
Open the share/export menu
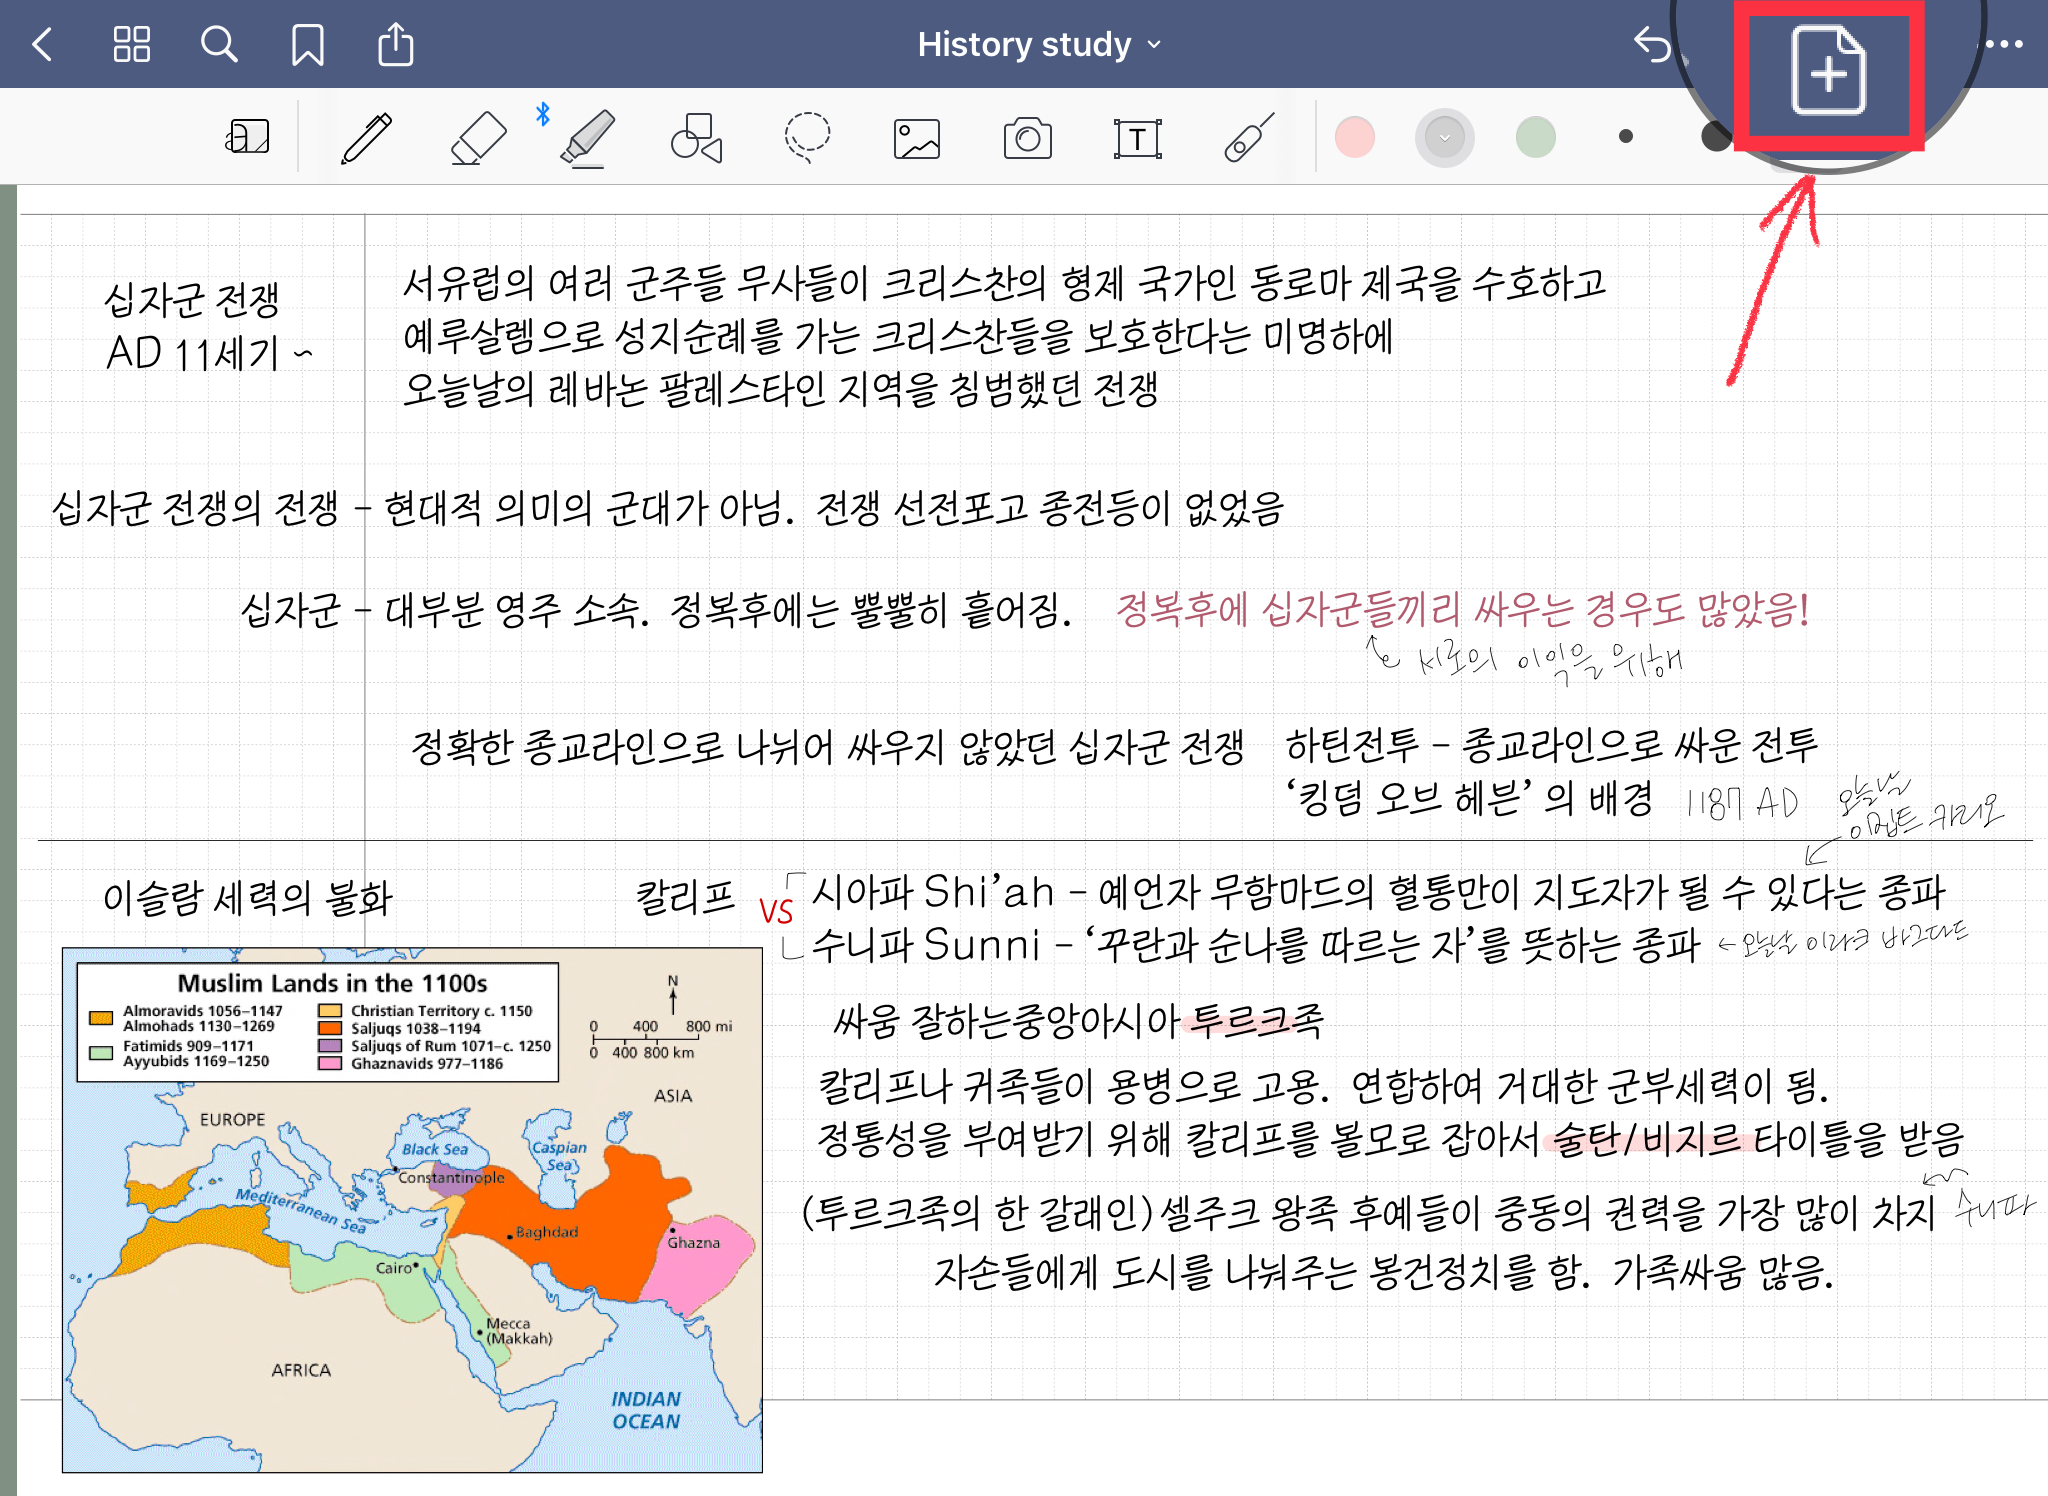point(396,45)
